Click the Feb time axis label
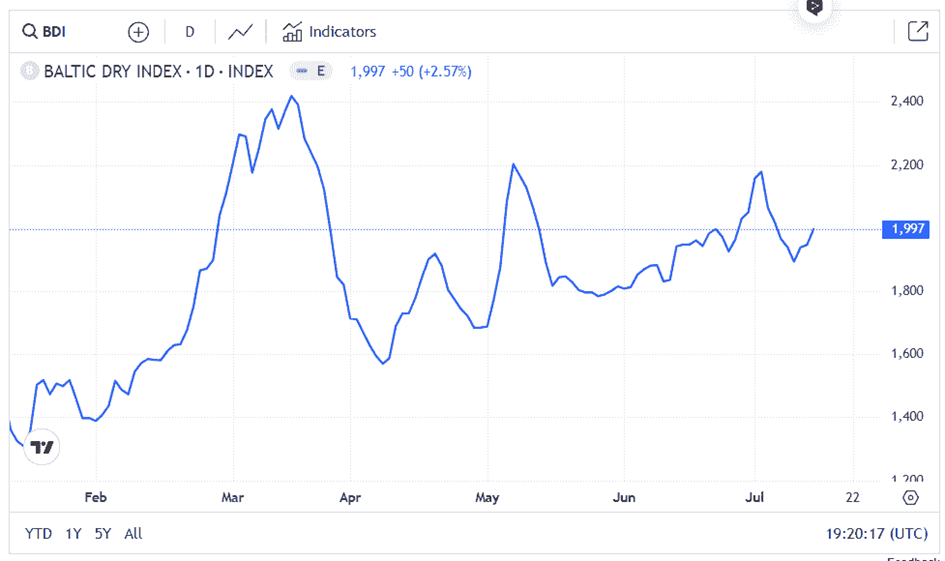 click(x=95, y=498)
